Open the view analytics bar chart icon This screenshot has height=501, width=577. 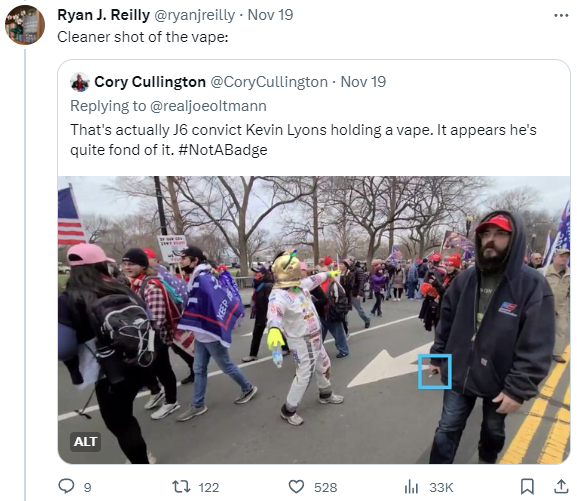[411, 487]
